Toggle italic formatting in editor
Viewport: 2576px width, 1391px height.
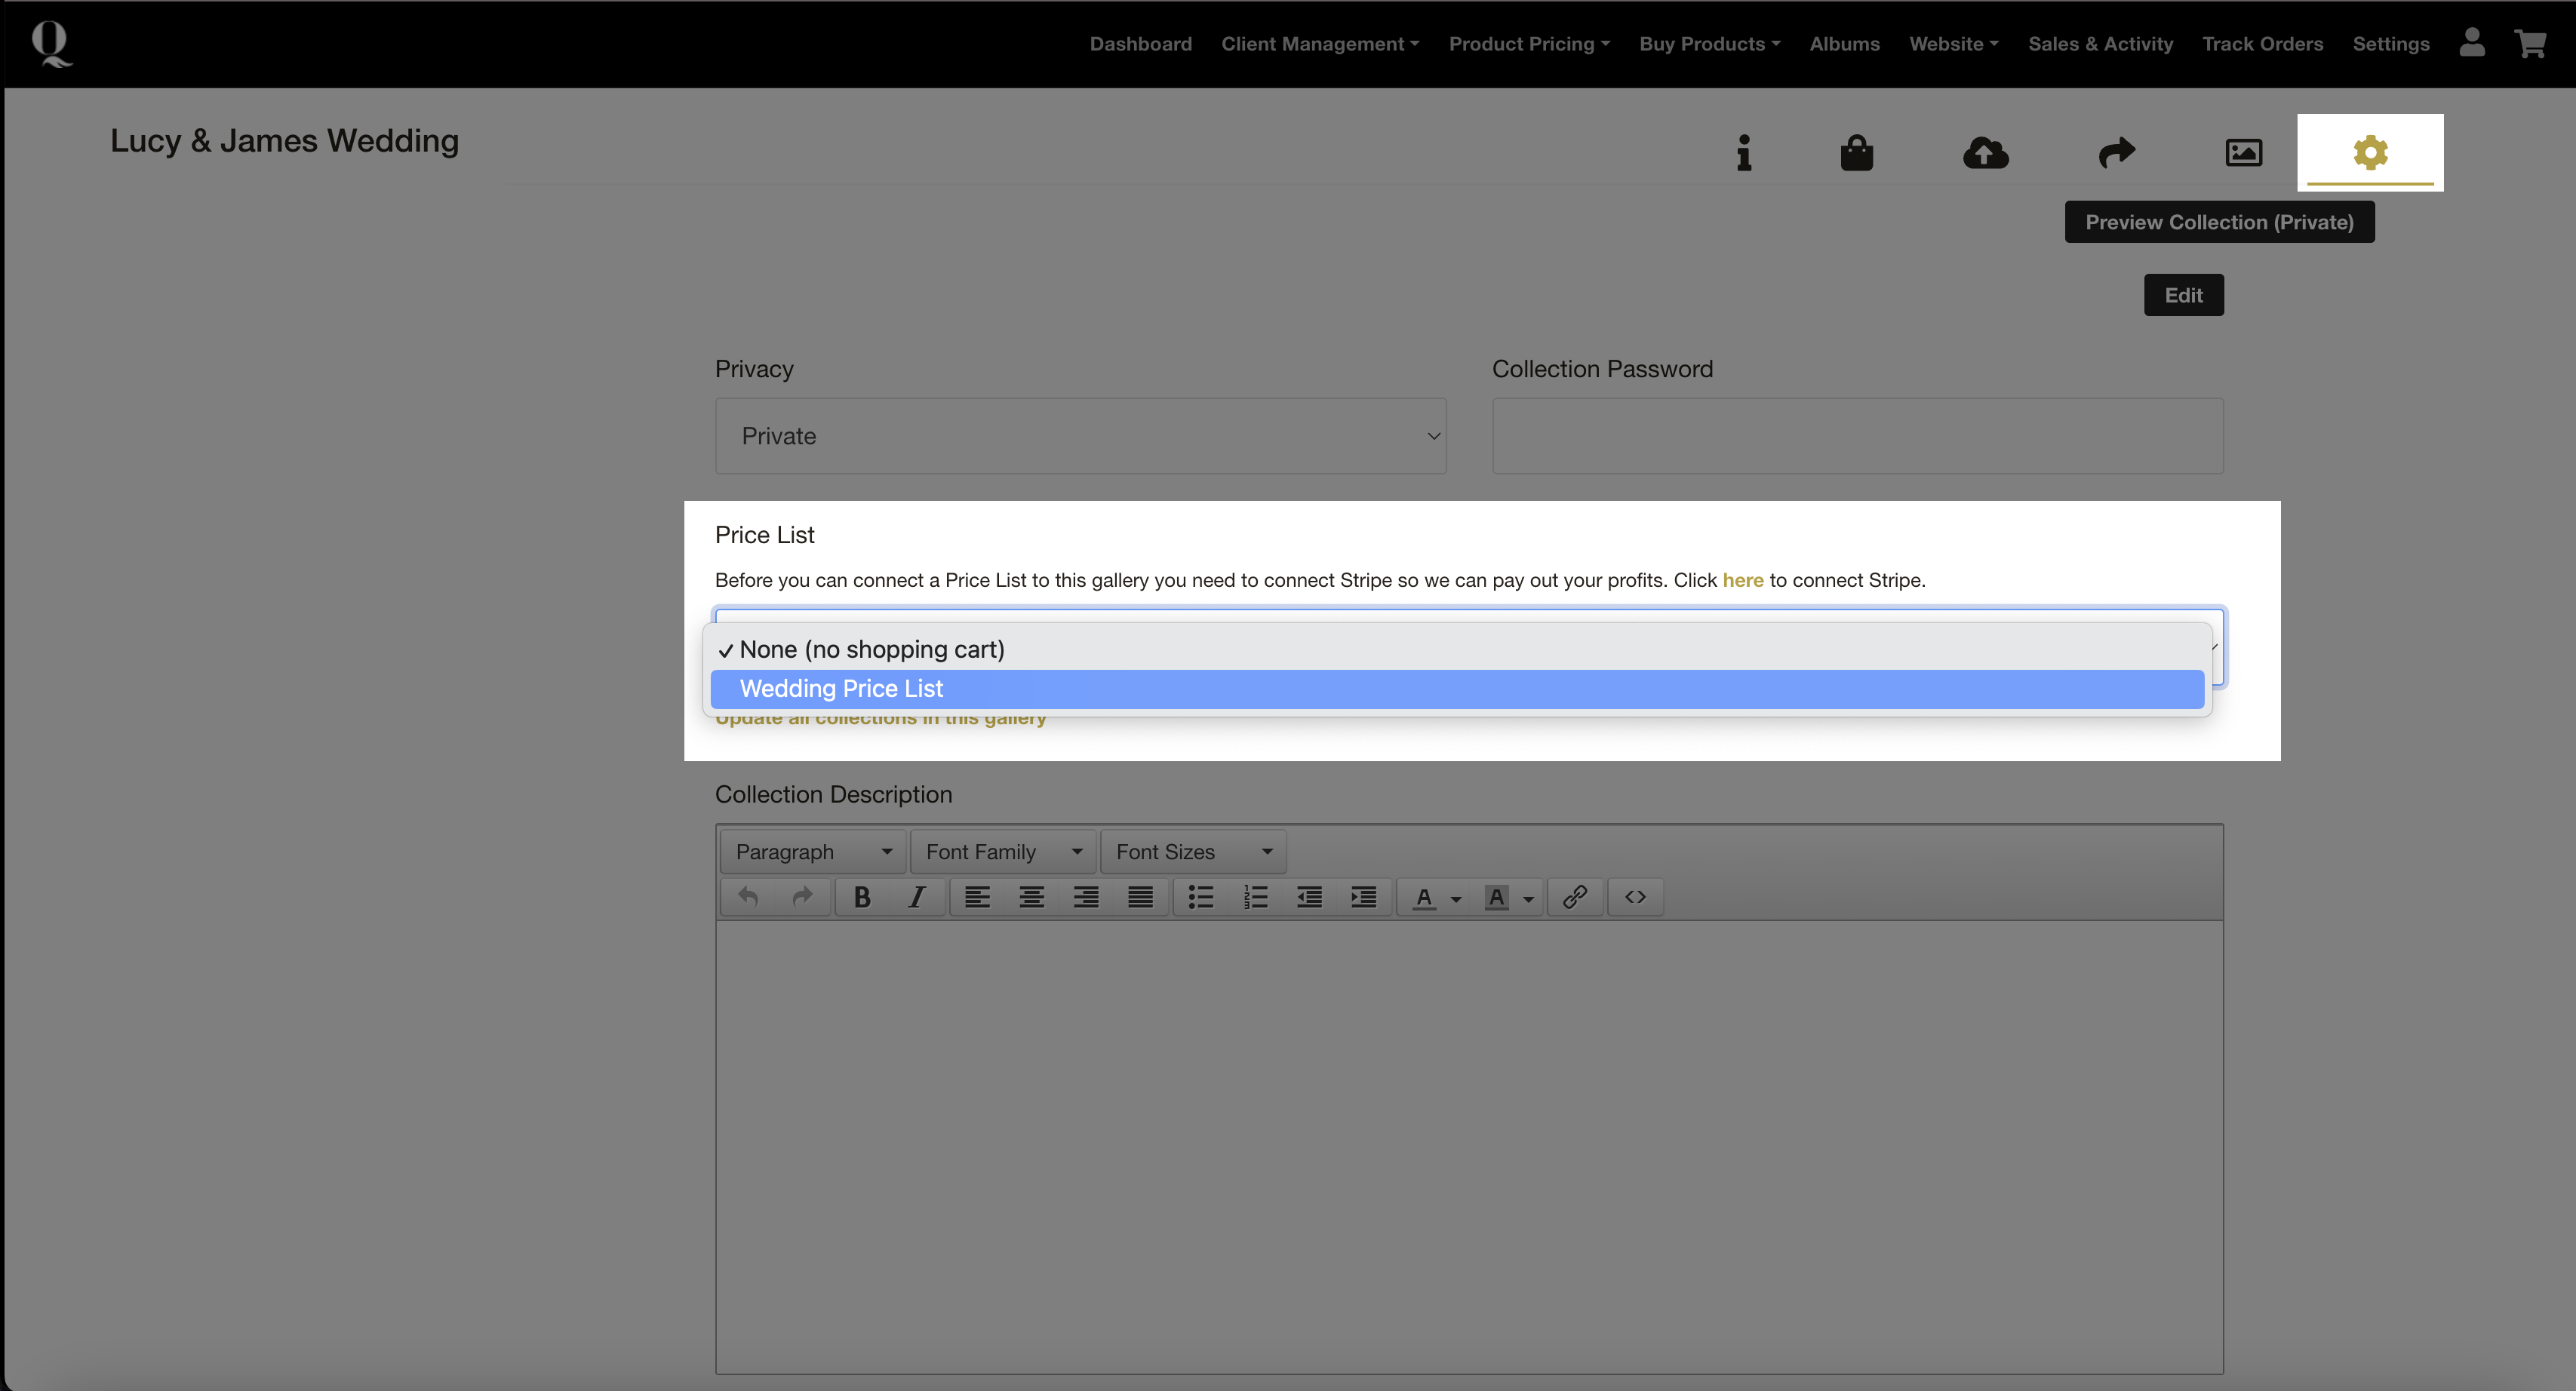pyautogui.click(x=916, y=897)
